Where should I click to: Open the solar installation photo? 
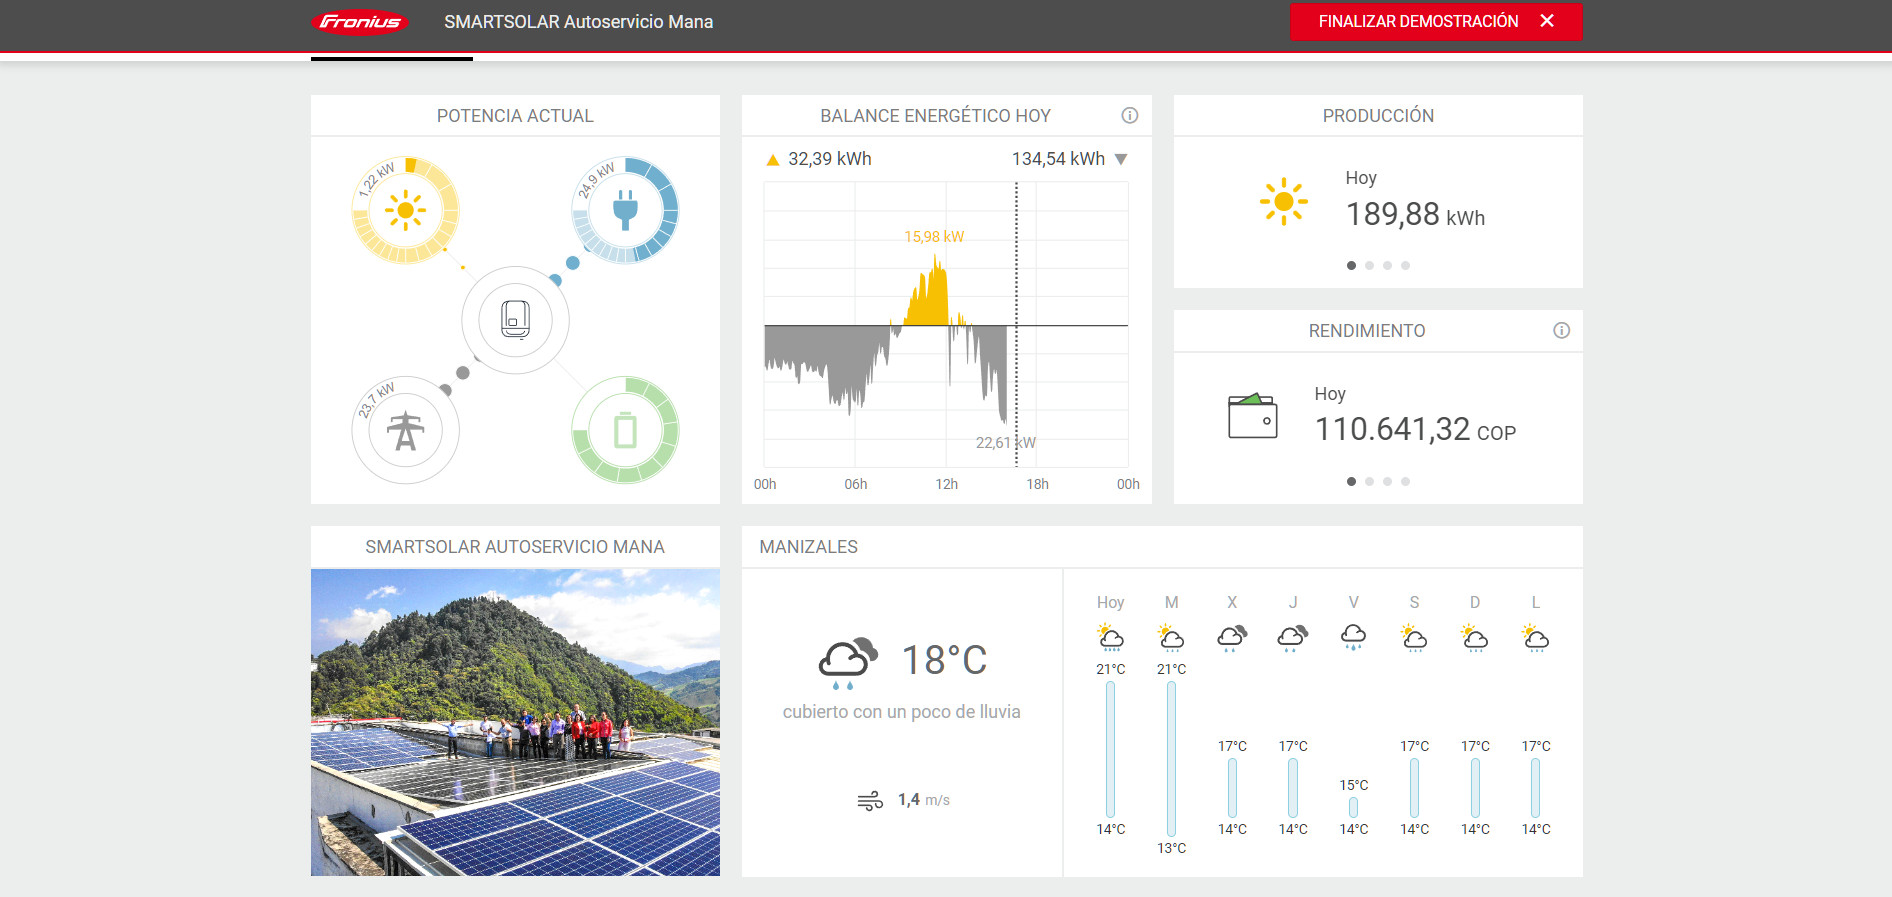(x=515, y=722)
